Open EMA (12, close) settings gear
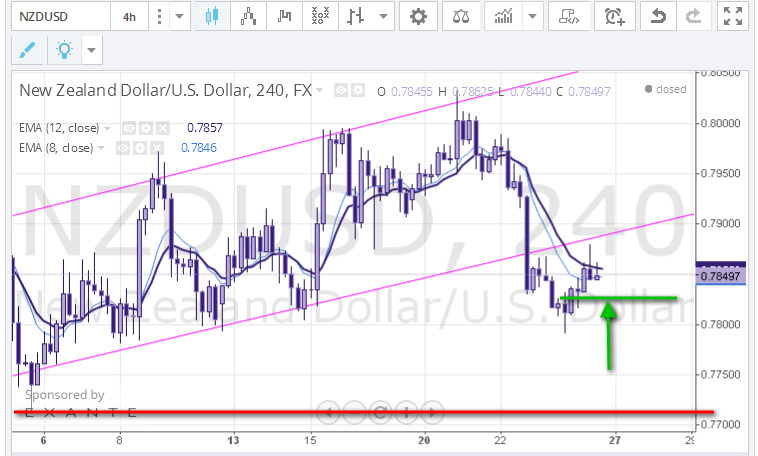The height and width of the screenshot is (456, 758). pyautogui.click(x=146, y=128)
